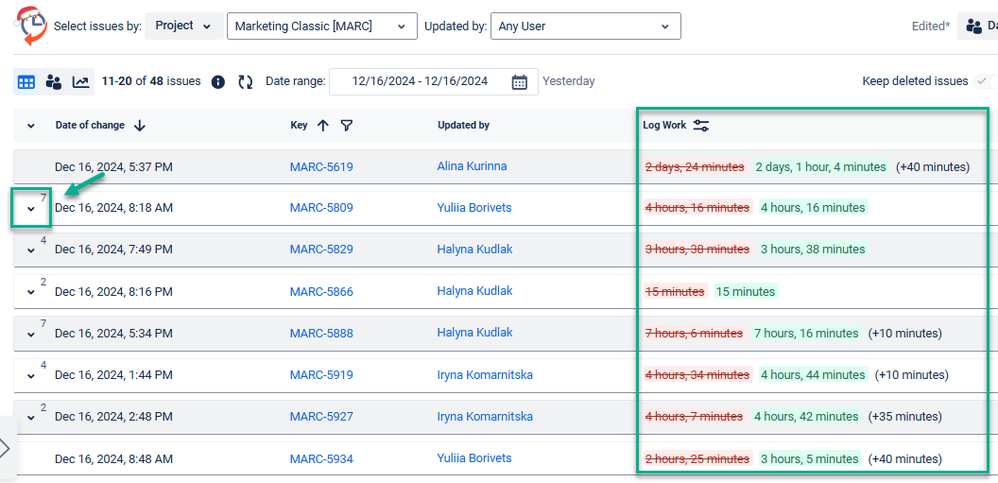
Task: Open the Any User dropdown
Action: (586, 26)
